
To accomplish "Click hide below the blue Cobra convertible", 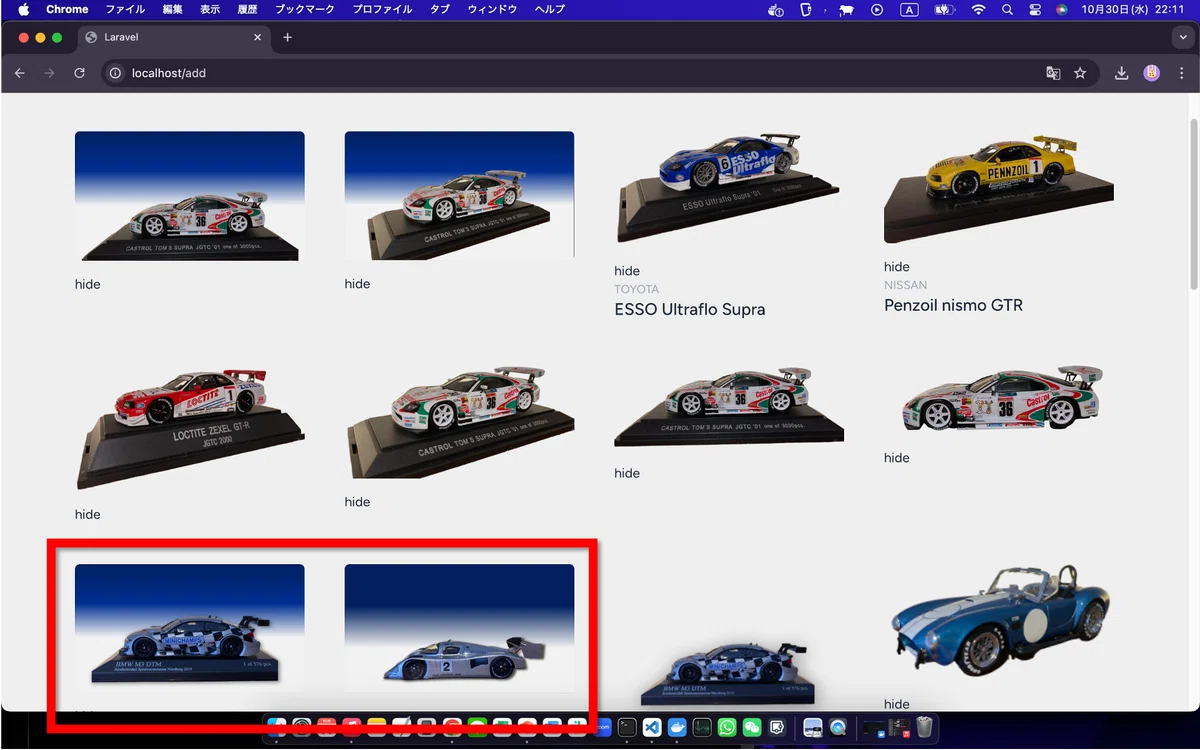I will (x=897, y=704).
